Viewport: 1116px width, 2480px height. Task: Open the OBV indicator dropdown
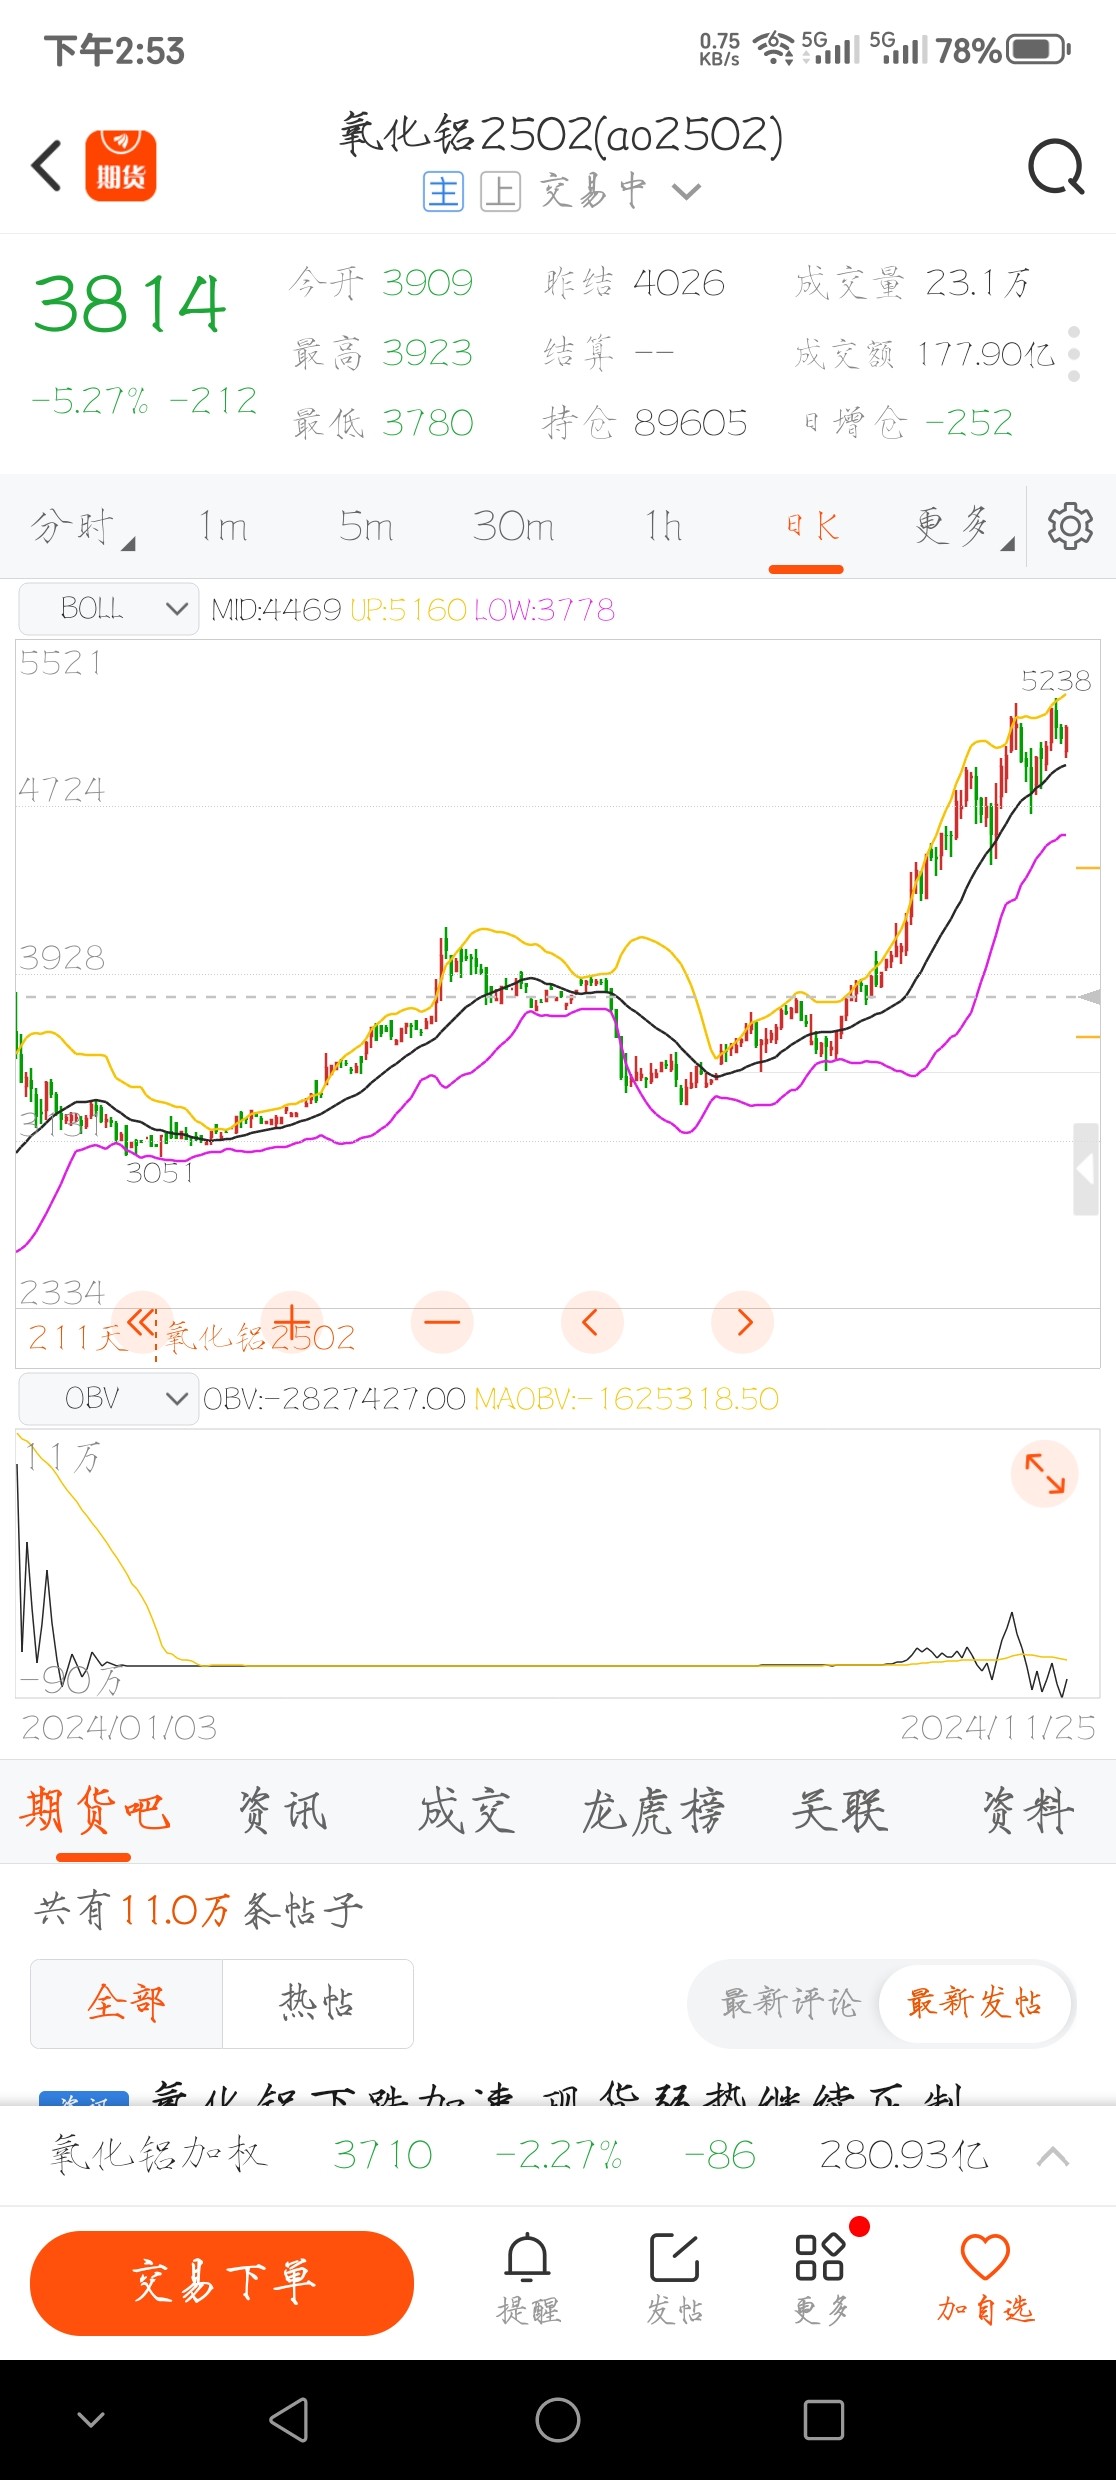108,1397
